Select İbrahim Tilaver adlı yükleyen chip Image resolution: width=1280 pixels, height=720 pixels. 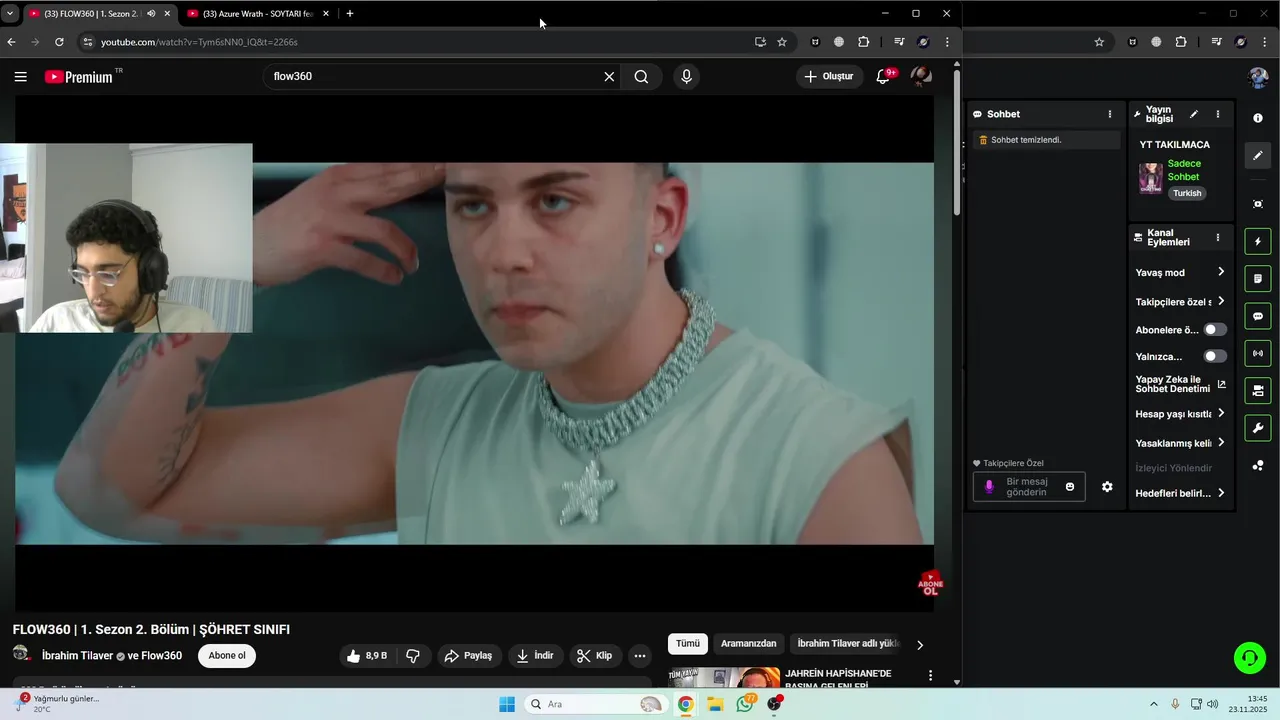click(x=848, y=644)
